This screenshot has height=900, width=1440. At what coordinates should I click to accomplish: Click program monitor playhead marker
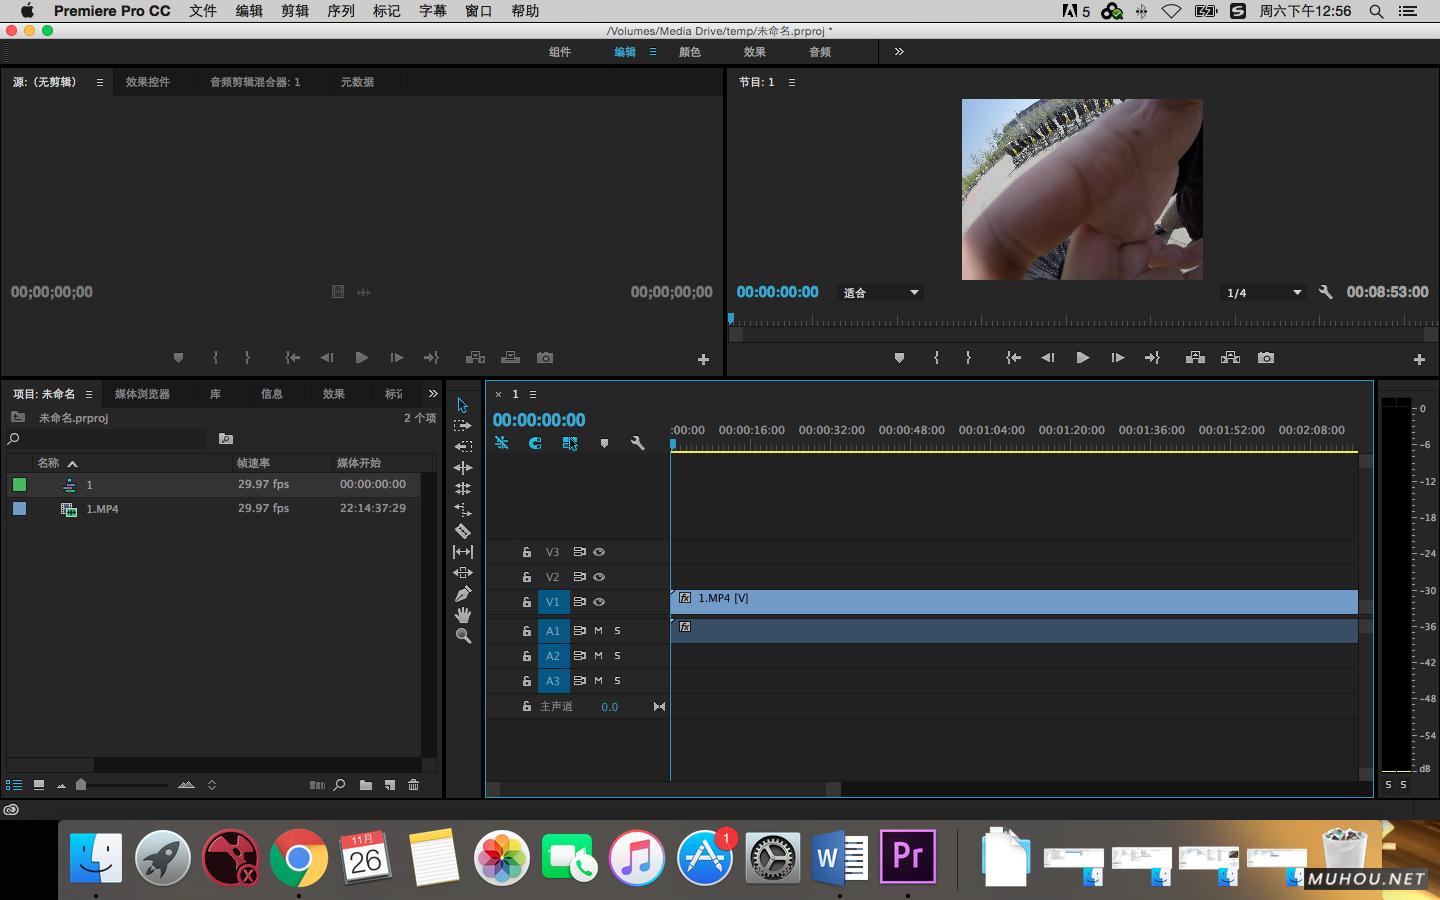731,318
